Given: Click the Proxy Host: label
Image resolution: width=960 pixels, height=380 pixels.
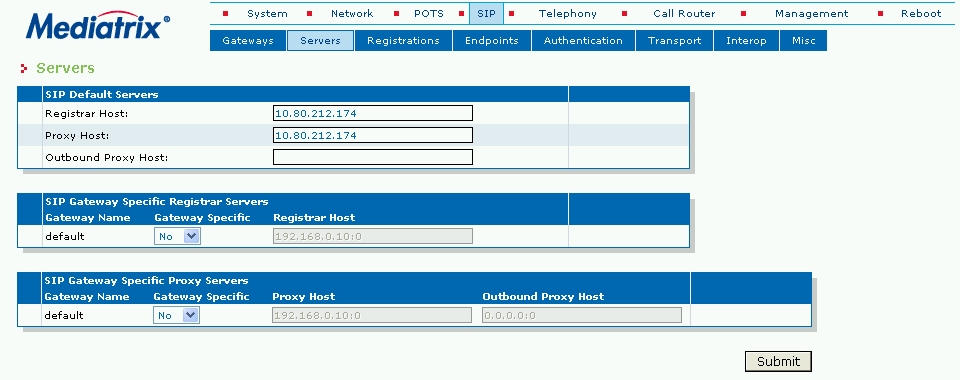Looking at the screenshot, I should (77, 135).
